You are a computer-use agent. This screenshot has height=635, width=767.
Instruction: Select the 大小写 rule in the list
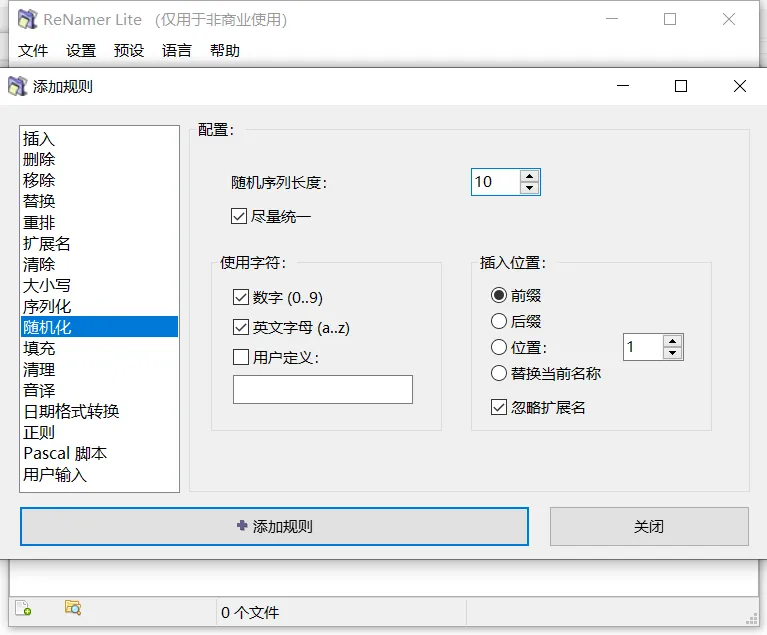click(99, 285)
